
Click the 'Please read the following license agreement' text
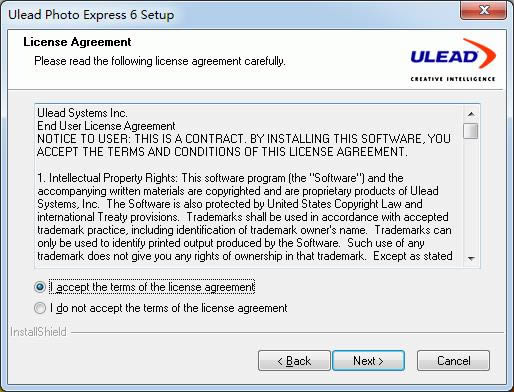click(160, 61)
